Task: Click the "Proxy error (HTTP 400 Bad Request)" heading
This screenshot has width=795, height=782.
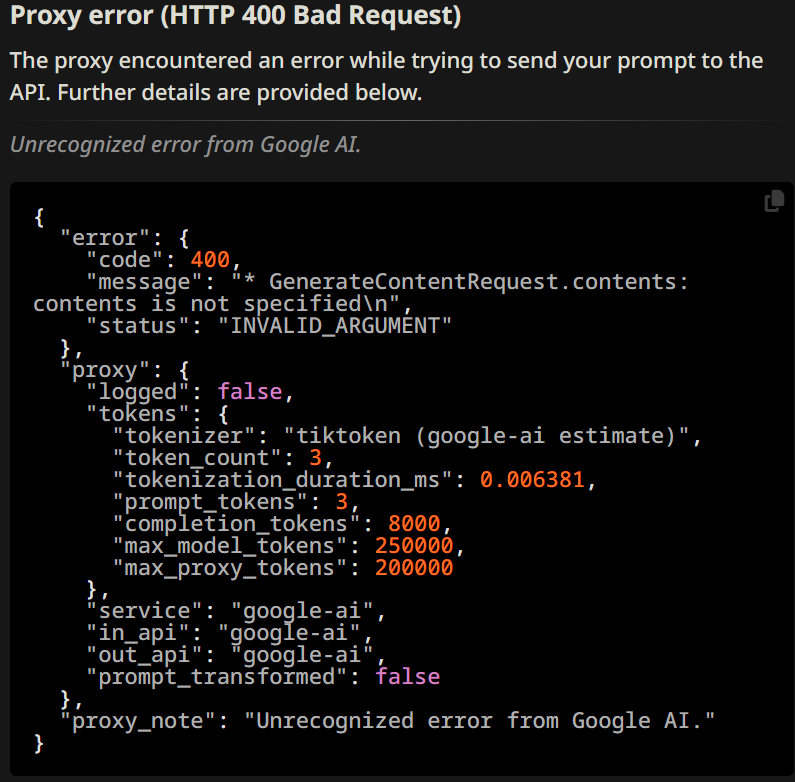Action: [x=236, y=17]
